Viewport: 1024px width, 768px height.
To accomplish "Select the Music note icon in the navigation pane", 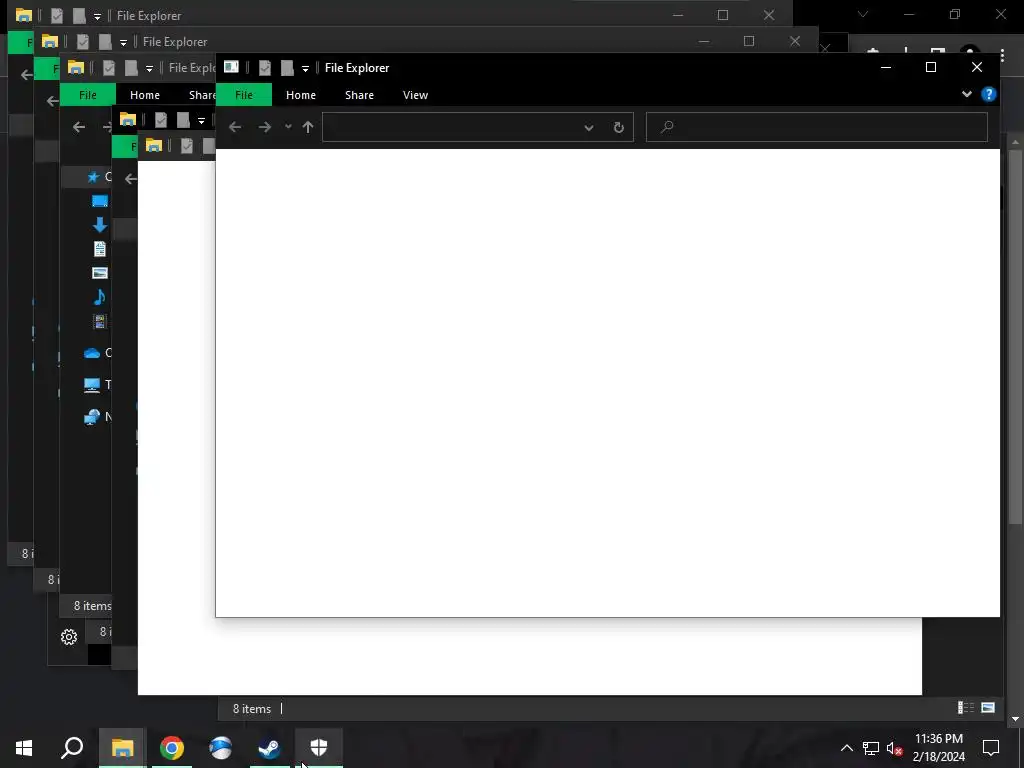I will pos(99,297).
